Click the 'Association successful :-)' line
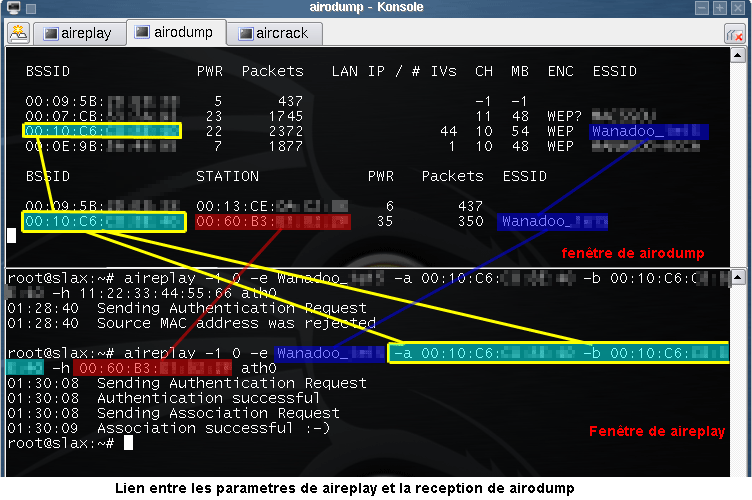 [x=169, y=428]
